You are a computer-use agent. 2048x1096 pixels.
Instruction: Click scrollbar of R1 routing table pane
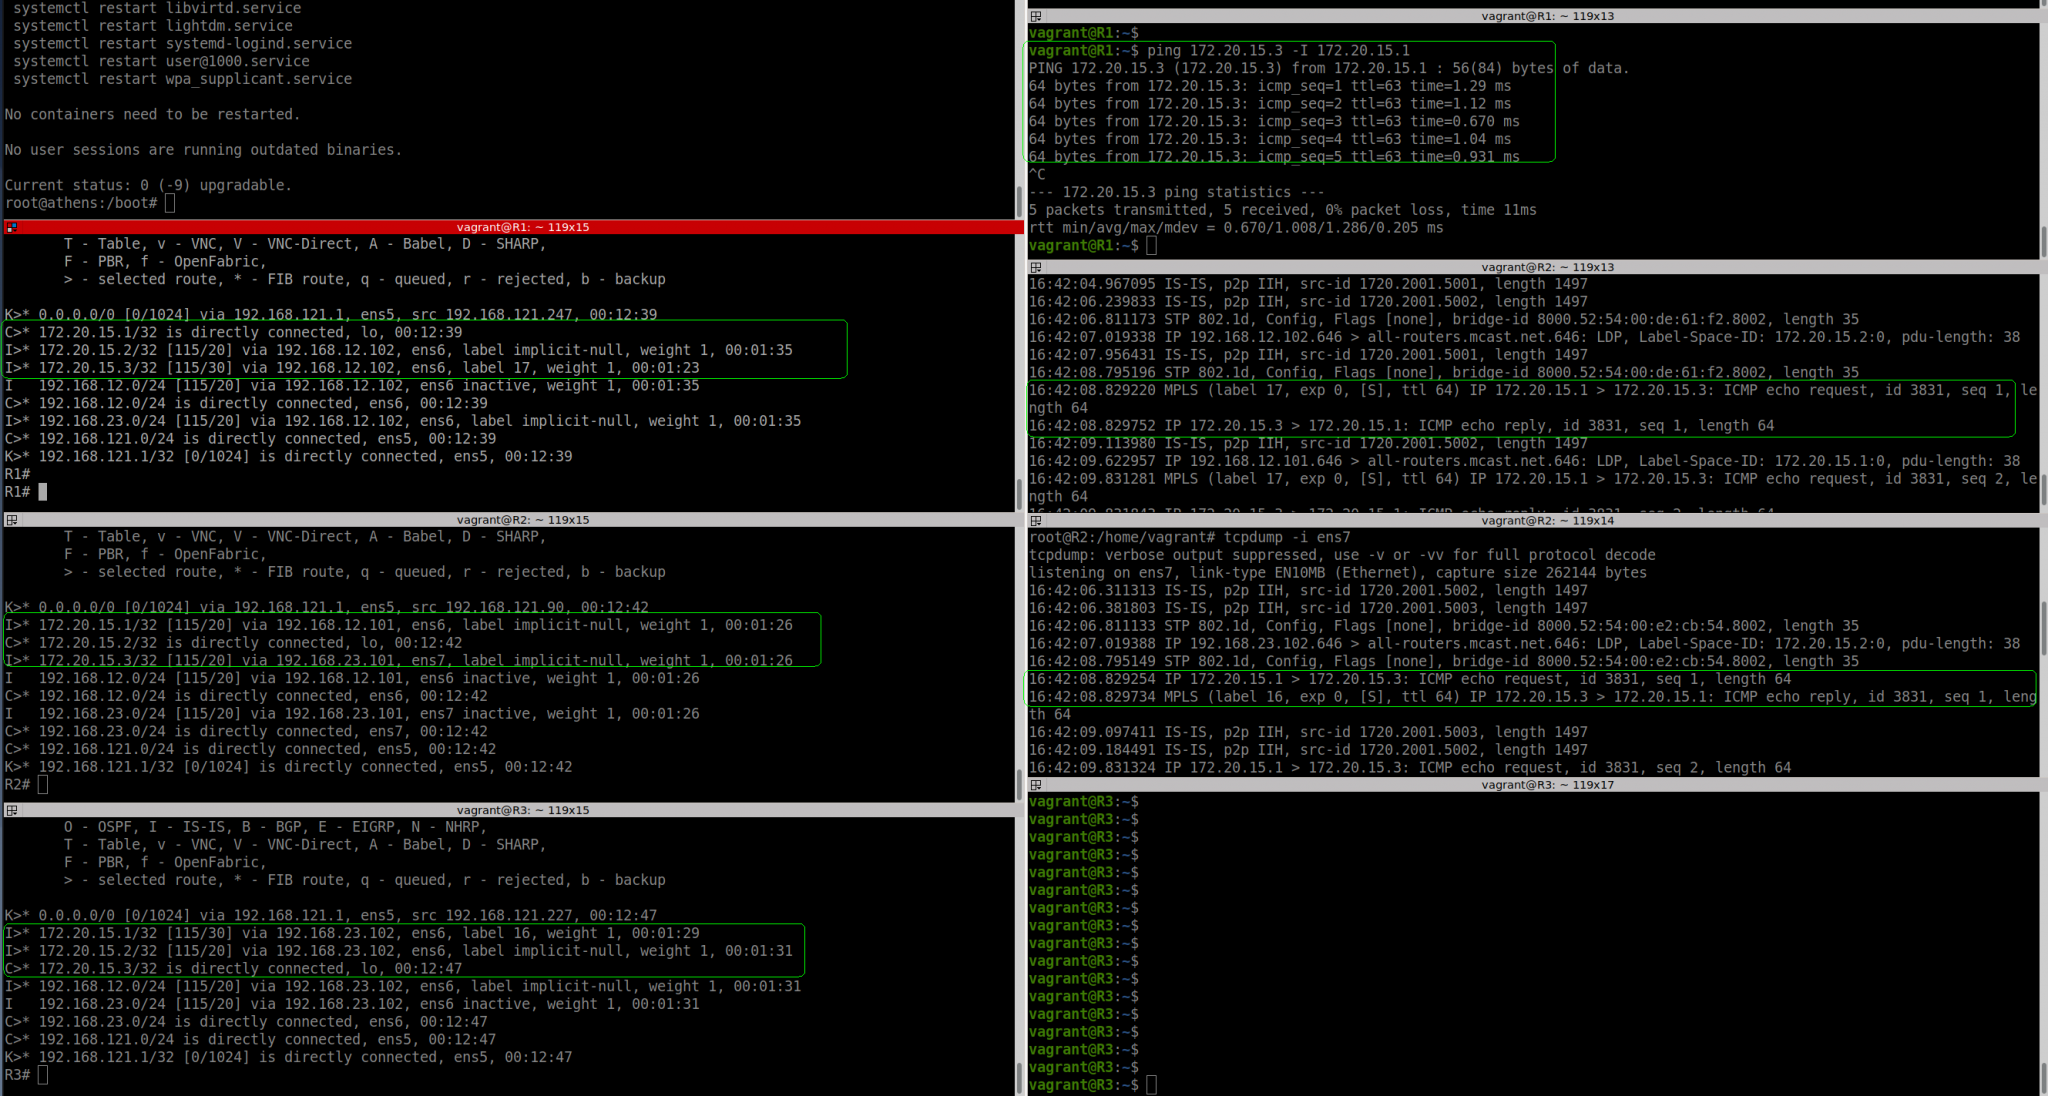(1019, 372)
